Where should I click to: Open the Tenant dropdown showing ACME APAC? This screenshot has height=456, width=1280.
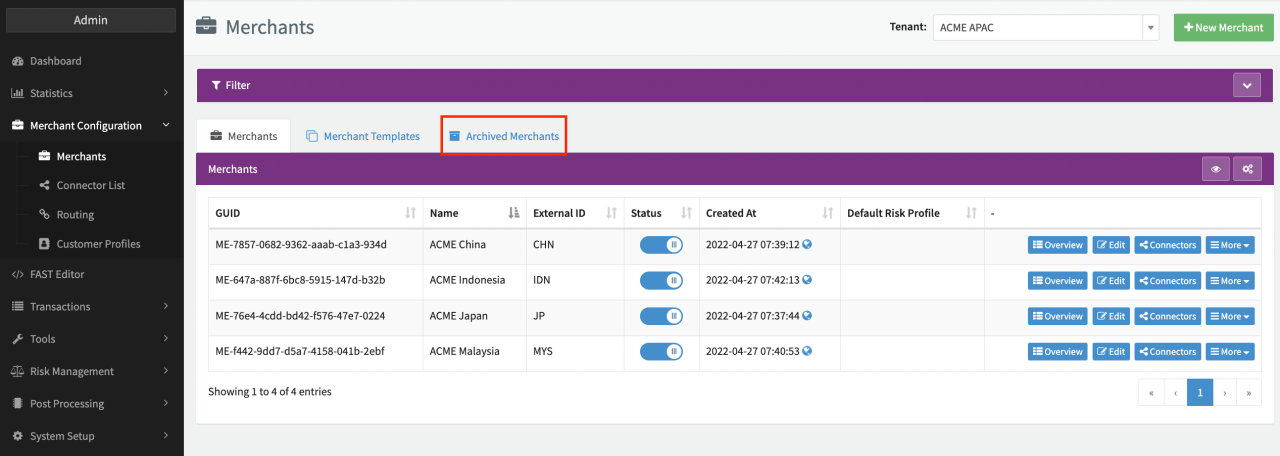pyautogui.click(x=1045, y=28)
